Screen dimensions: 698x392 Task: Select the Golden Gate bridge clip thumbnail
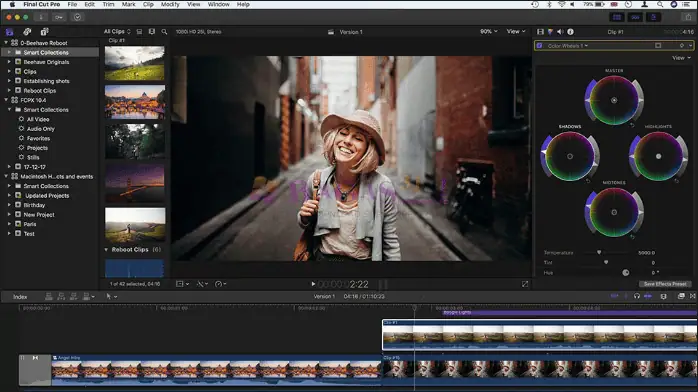pos(135,183)
